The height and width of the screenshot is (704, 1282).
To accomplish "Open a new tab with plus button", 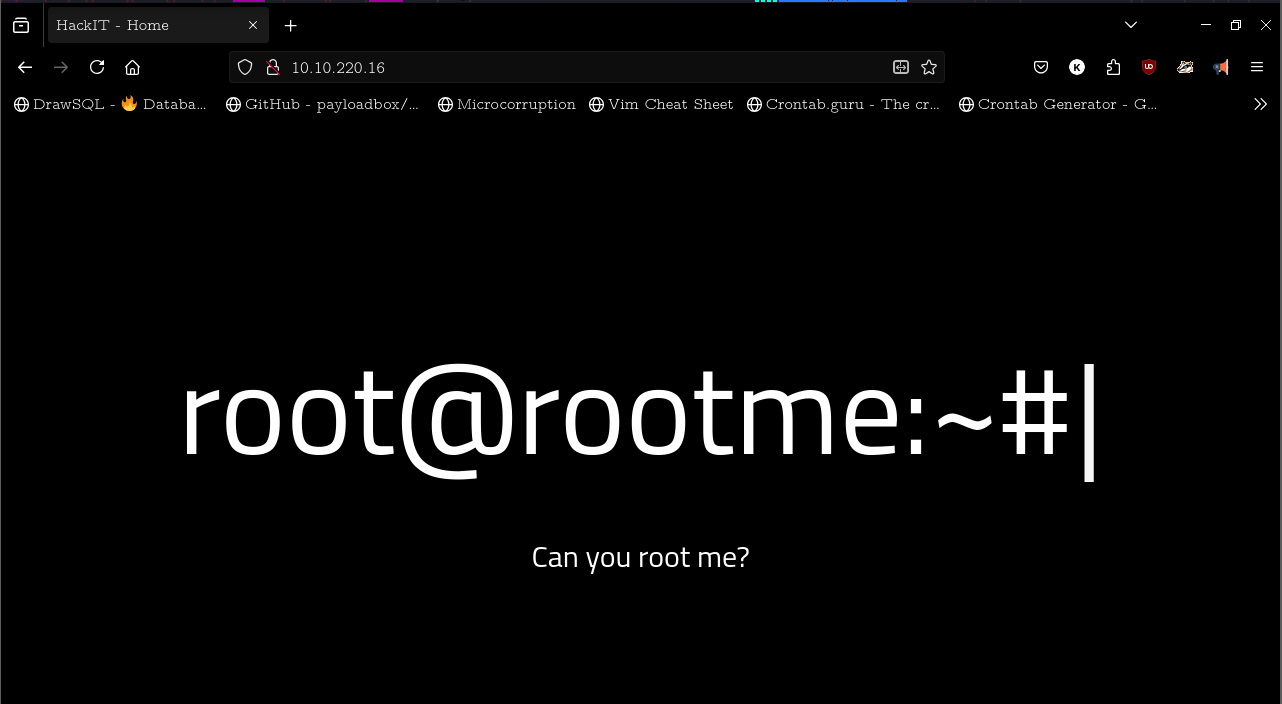I will (290, 25).
